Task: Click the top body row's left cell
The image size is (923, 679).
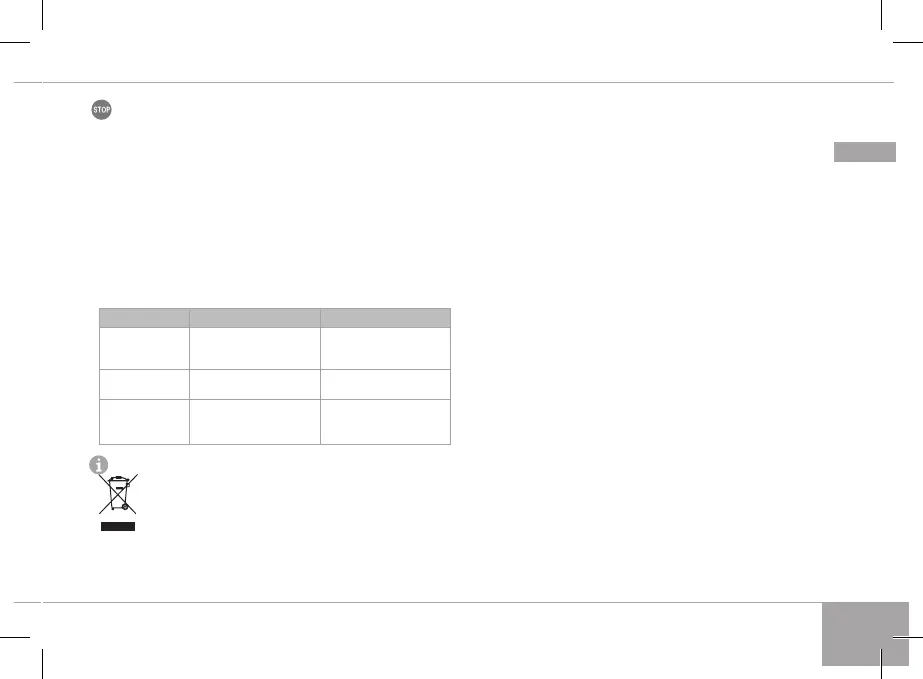Action: click(x=145, y=347)
